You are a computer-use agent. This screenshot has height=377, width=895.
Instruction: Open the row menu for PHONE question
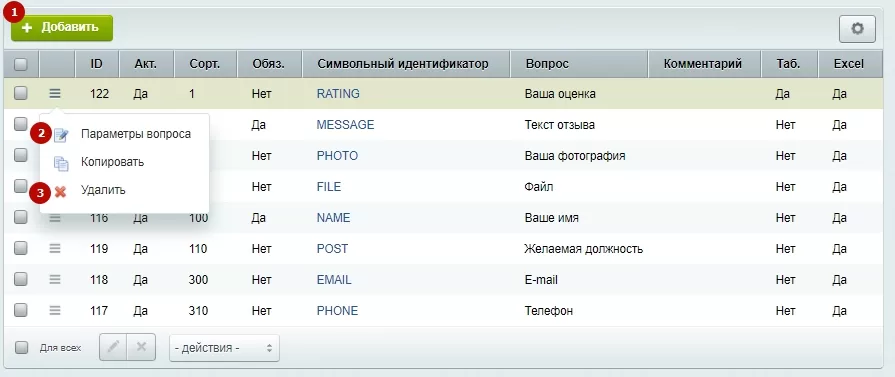tap(55, 310)
